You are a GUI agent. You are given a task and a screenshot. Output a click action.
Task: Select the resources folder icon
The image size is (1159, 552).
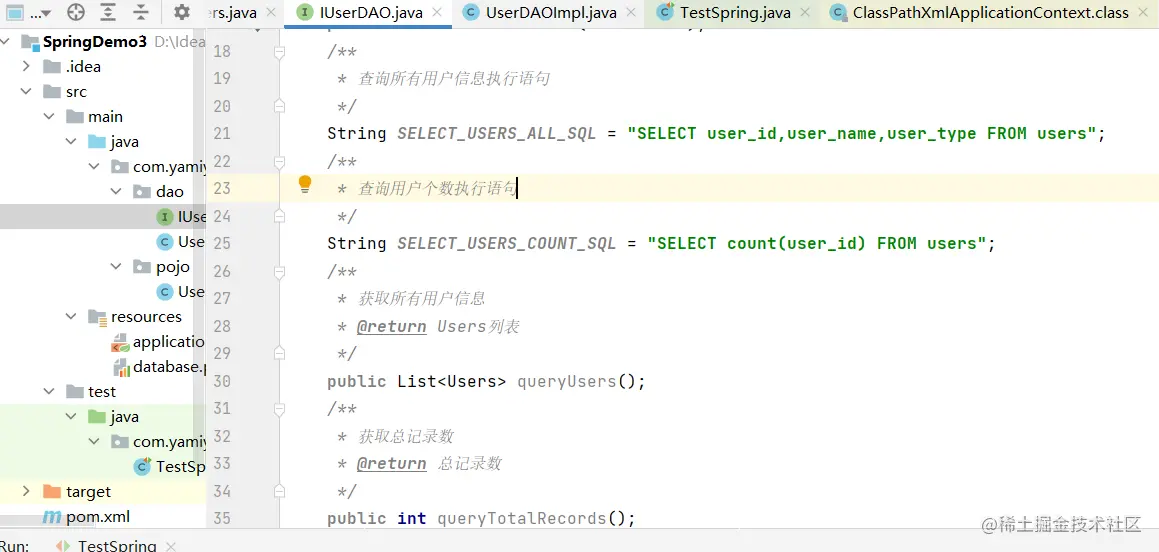[97, 316]
